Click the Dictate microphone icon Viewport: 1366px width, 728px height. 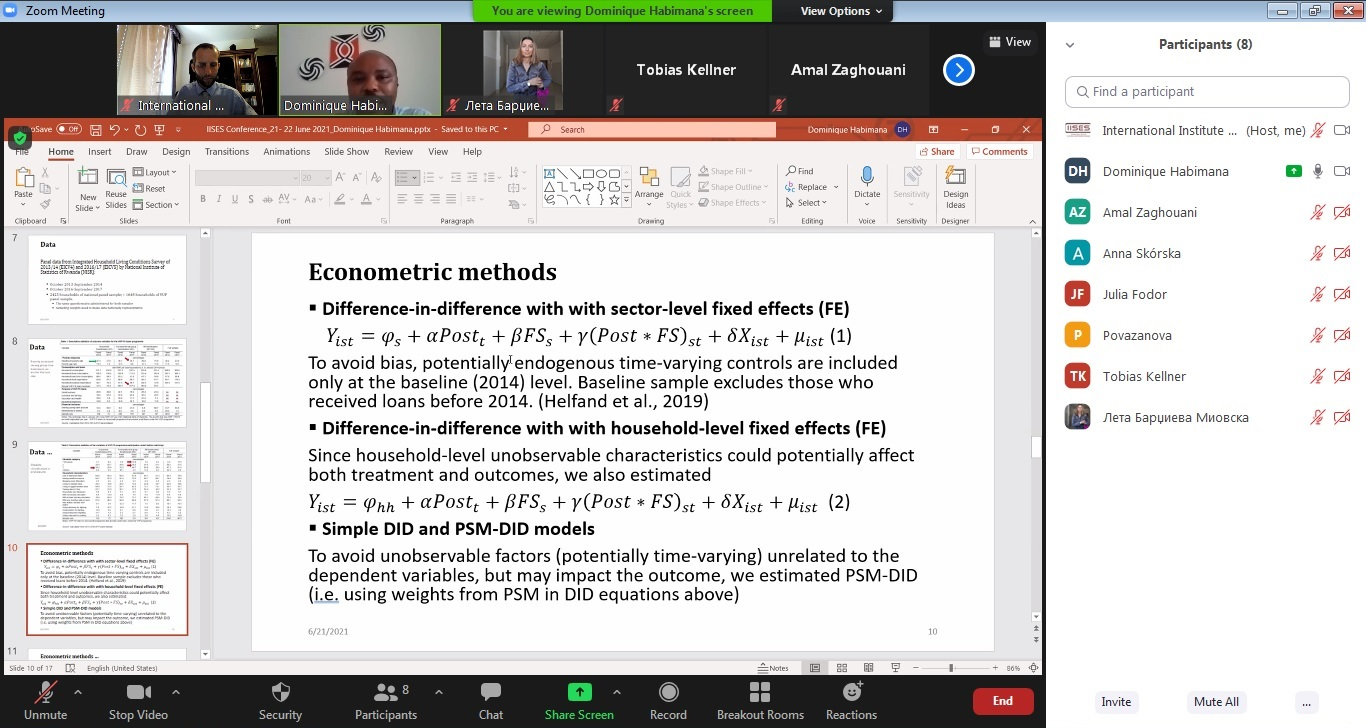[867, 178]
